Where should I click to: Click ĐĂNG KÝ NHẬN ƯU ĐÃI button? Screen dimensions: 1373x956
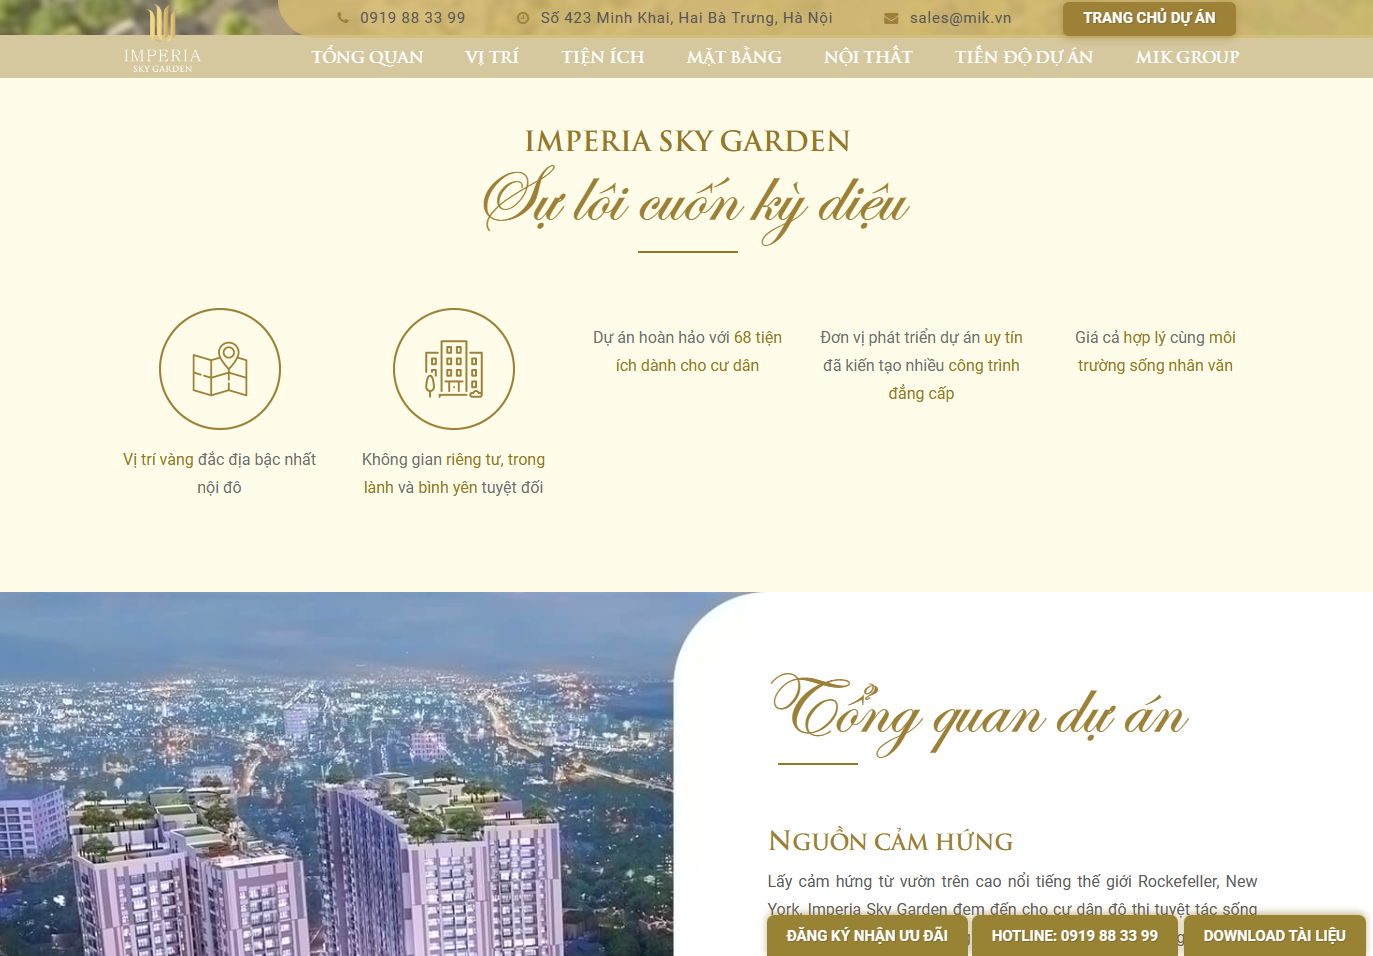click(x=867, y=936)
